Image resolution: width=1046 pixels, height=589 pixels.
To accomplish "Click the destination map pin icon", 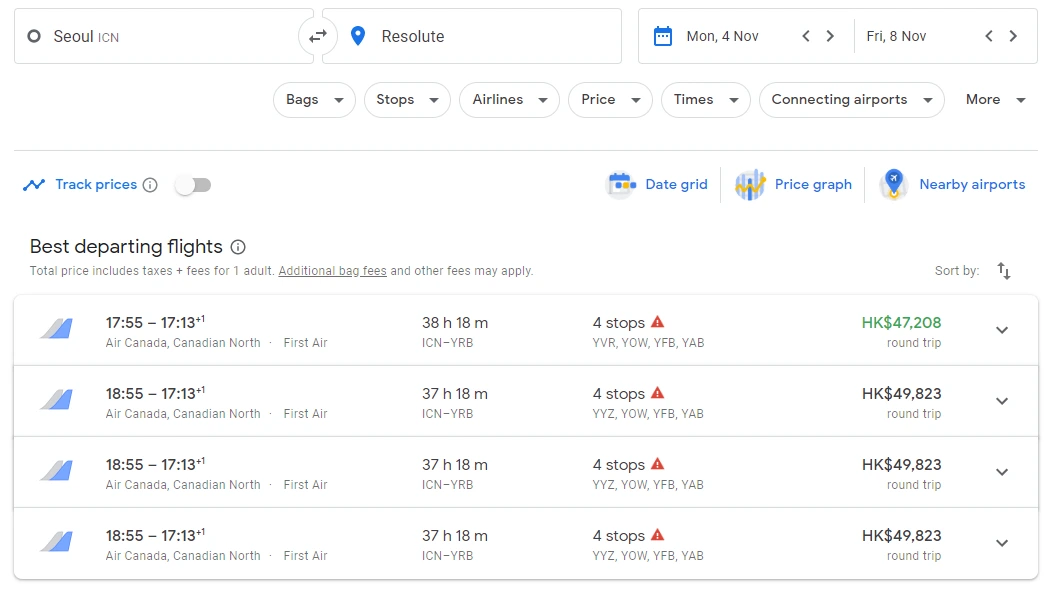I will (x=358, y=36).
